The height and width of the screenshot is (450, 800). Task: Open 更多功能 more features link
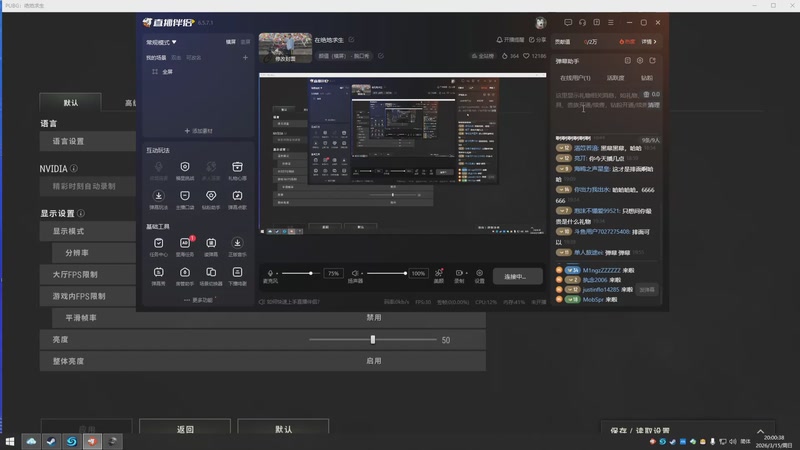(198, 300)
